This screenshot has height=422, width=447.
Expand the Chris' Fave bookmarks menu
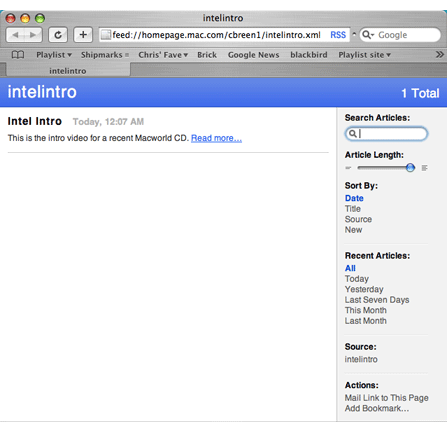click(163, 55)
